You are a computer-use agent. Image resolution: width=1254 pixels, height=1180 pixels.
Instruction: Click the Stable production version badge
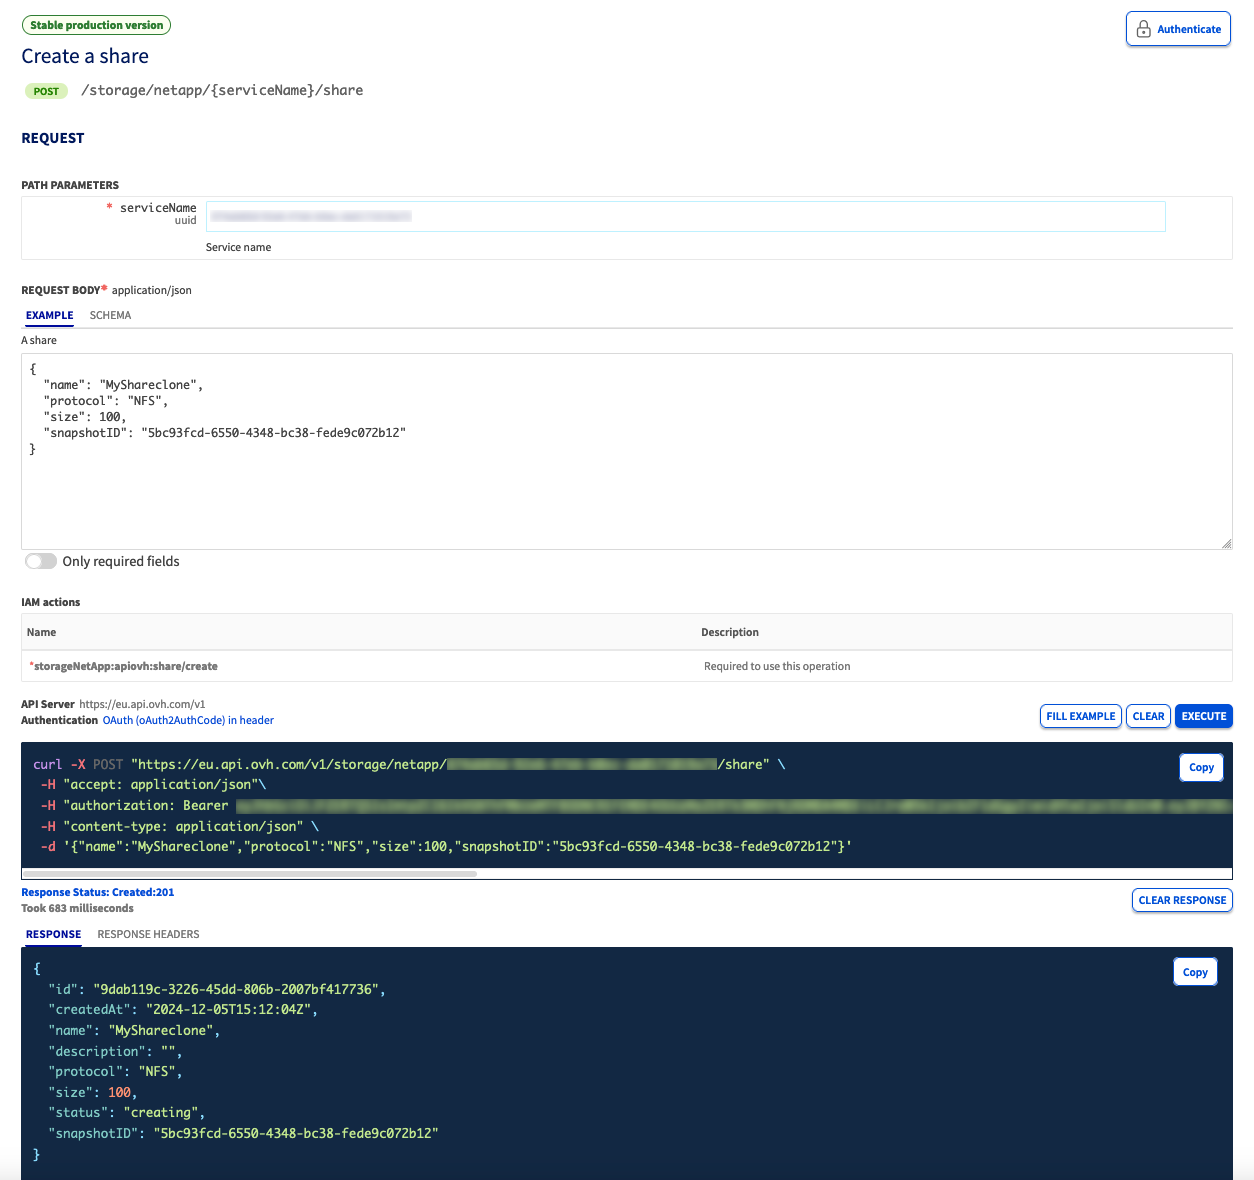(96, 25)
